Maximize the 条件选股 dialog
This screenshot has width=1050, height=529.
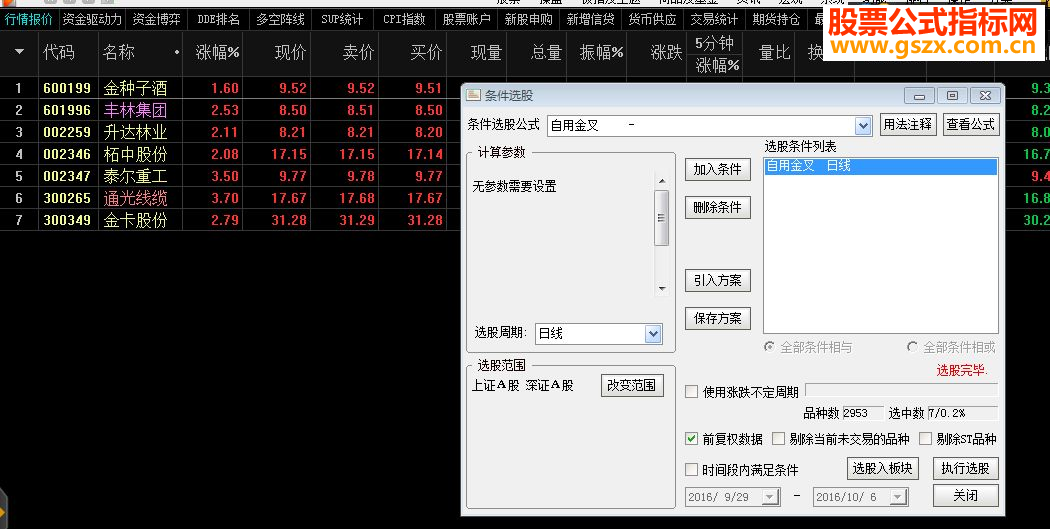[952, 96]
